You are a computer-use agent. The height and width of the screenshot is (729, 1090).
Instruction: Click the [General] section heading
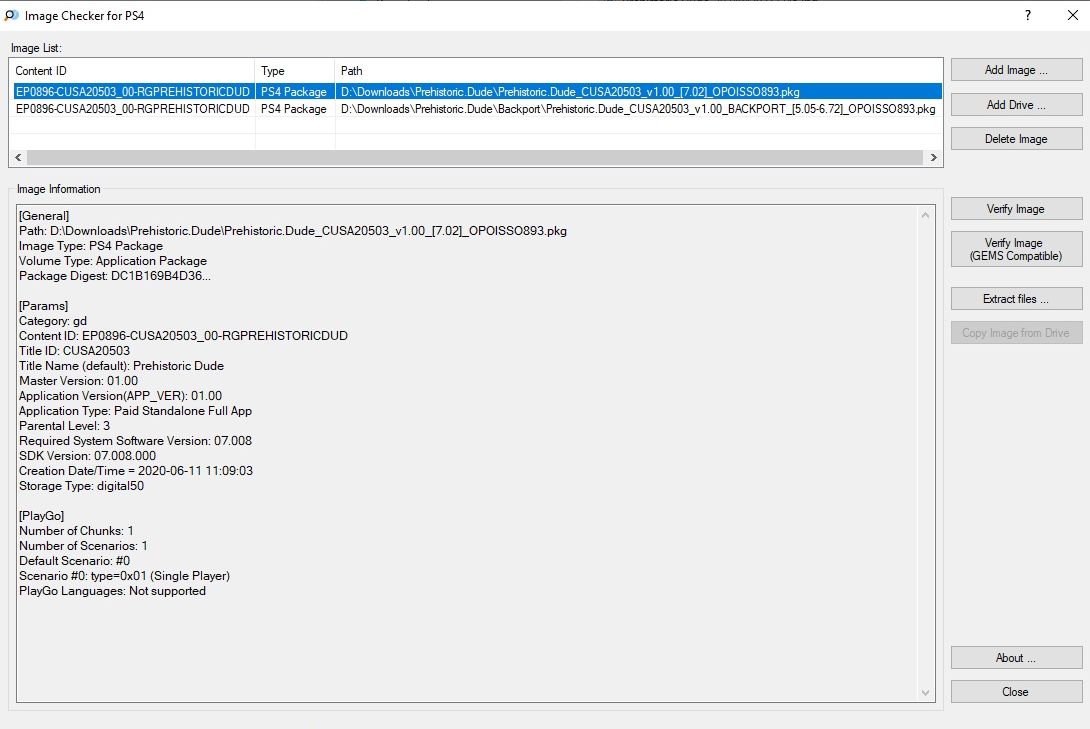pos(44,216)
